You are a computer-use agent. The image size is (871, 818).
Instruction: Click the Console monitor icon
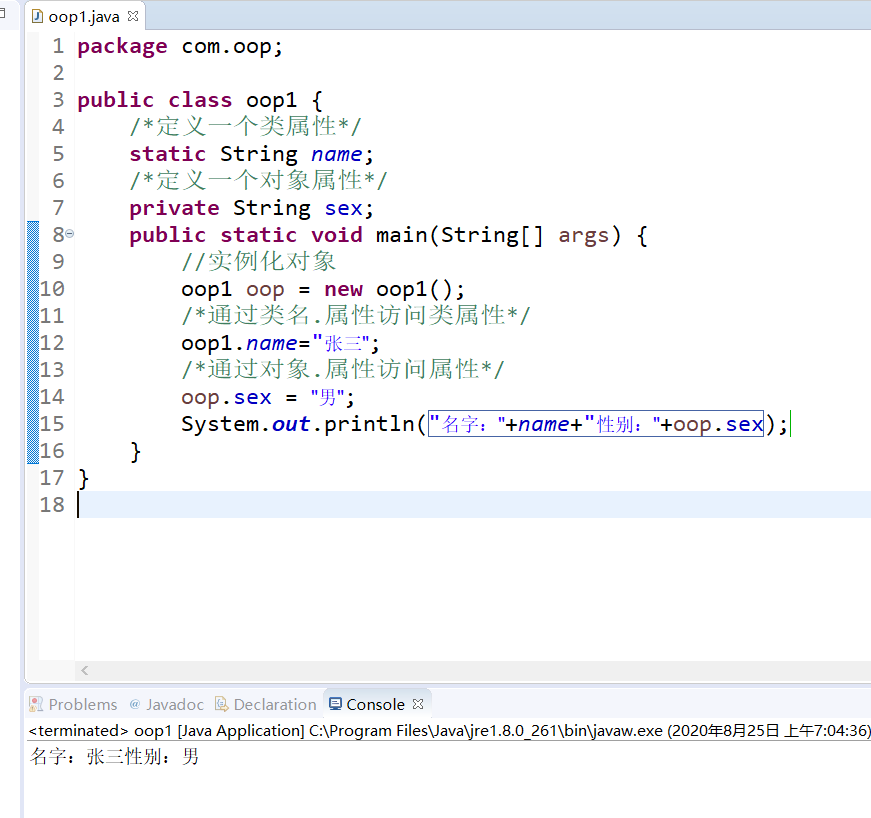pyautogui.click(x=335, y=704)
